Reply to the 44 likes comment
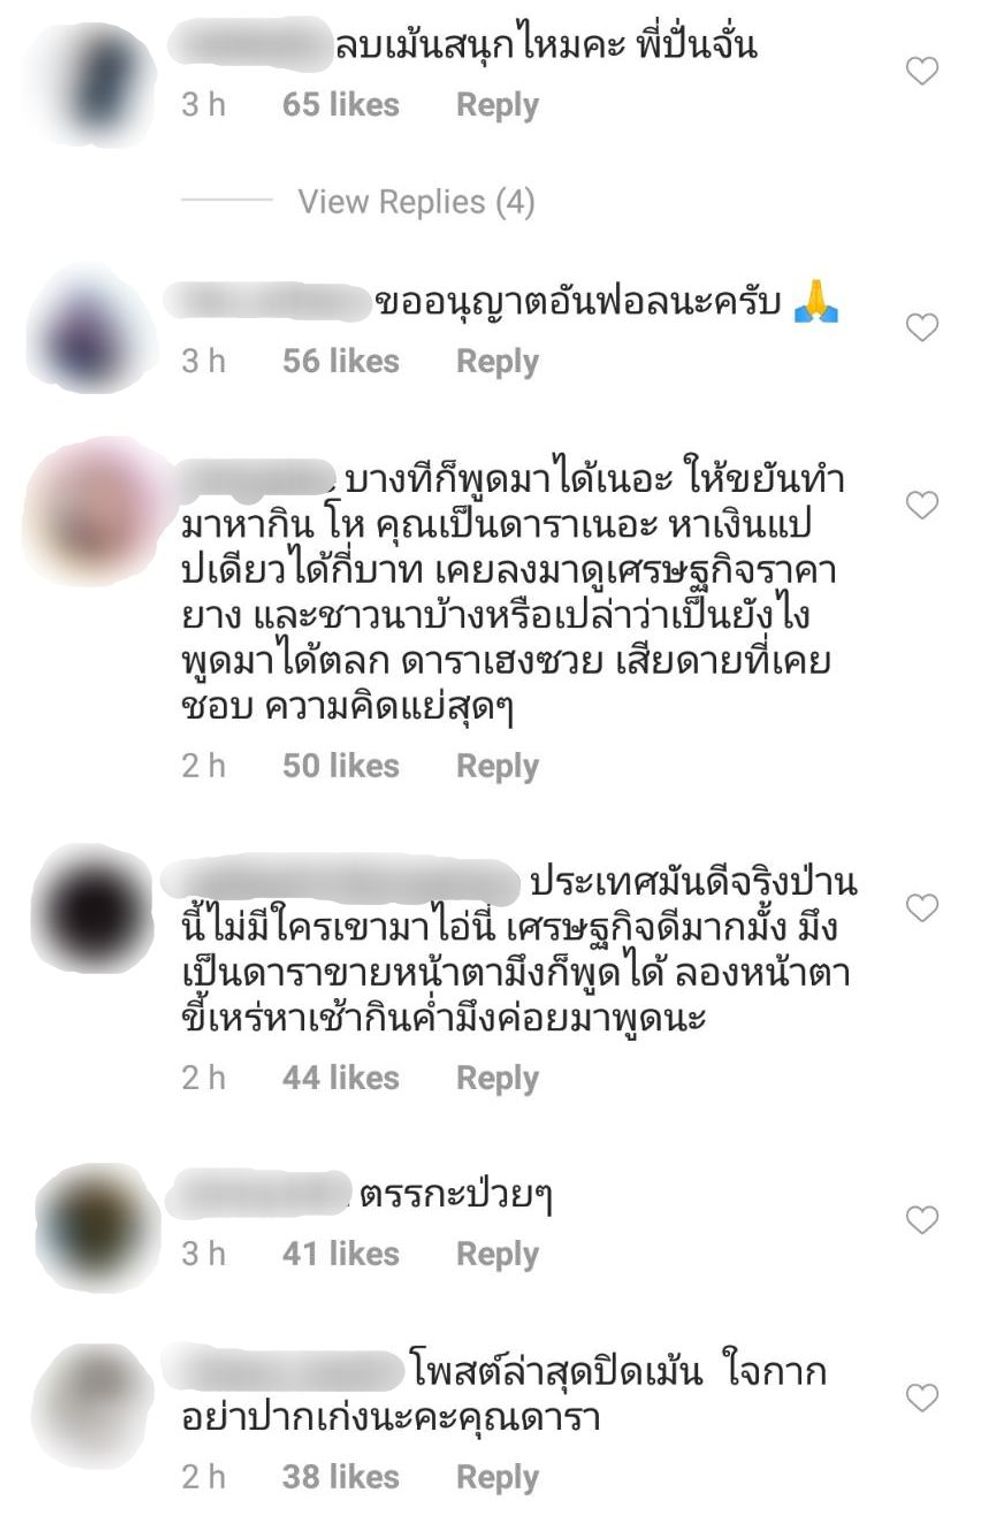 497,1078
